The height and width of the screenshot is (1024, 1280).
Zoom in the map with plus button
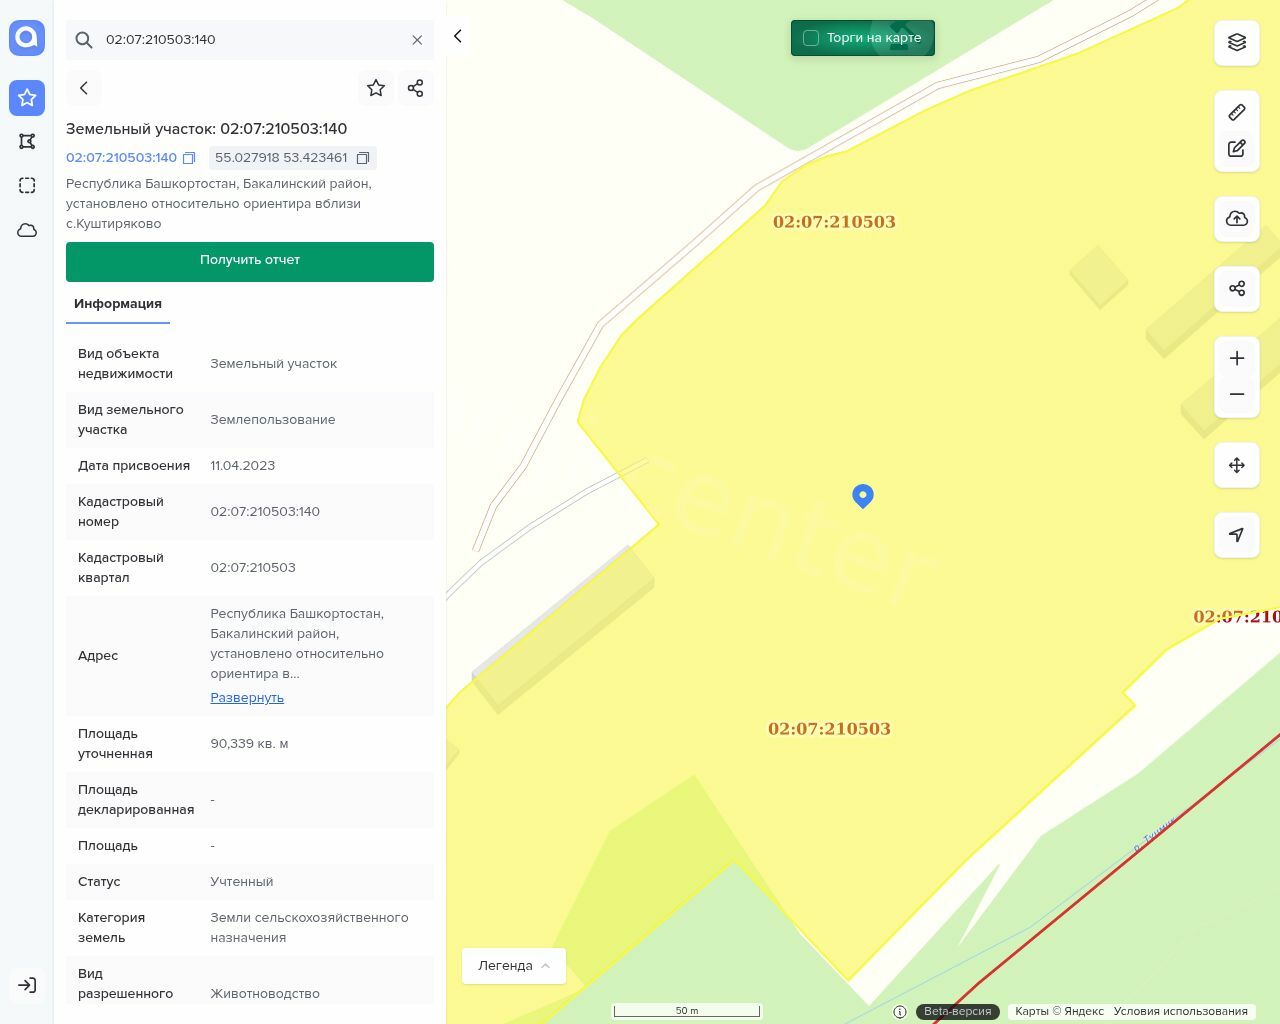tap(1237, 359)
